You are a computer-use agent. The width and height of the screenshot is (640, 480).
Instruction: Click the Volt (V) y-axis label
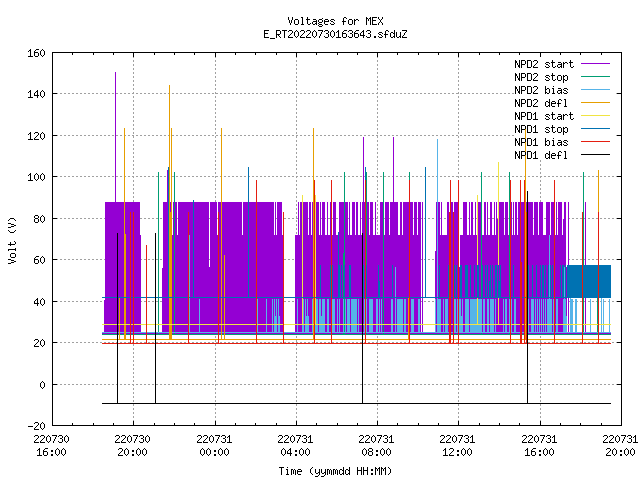[x=12, y=240]
